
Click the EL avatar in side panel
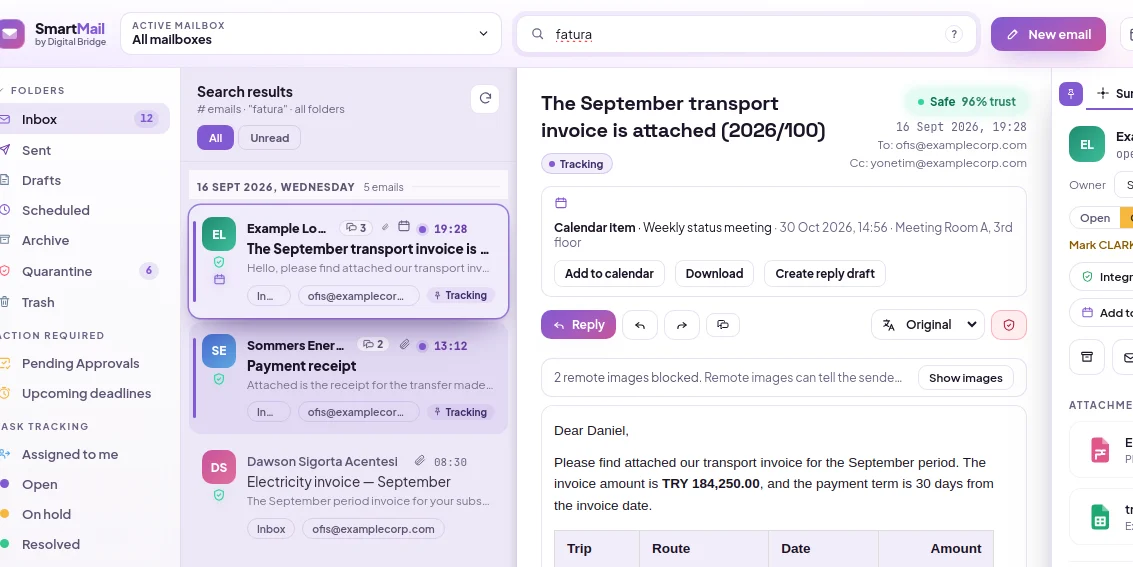coord(1087,144)
